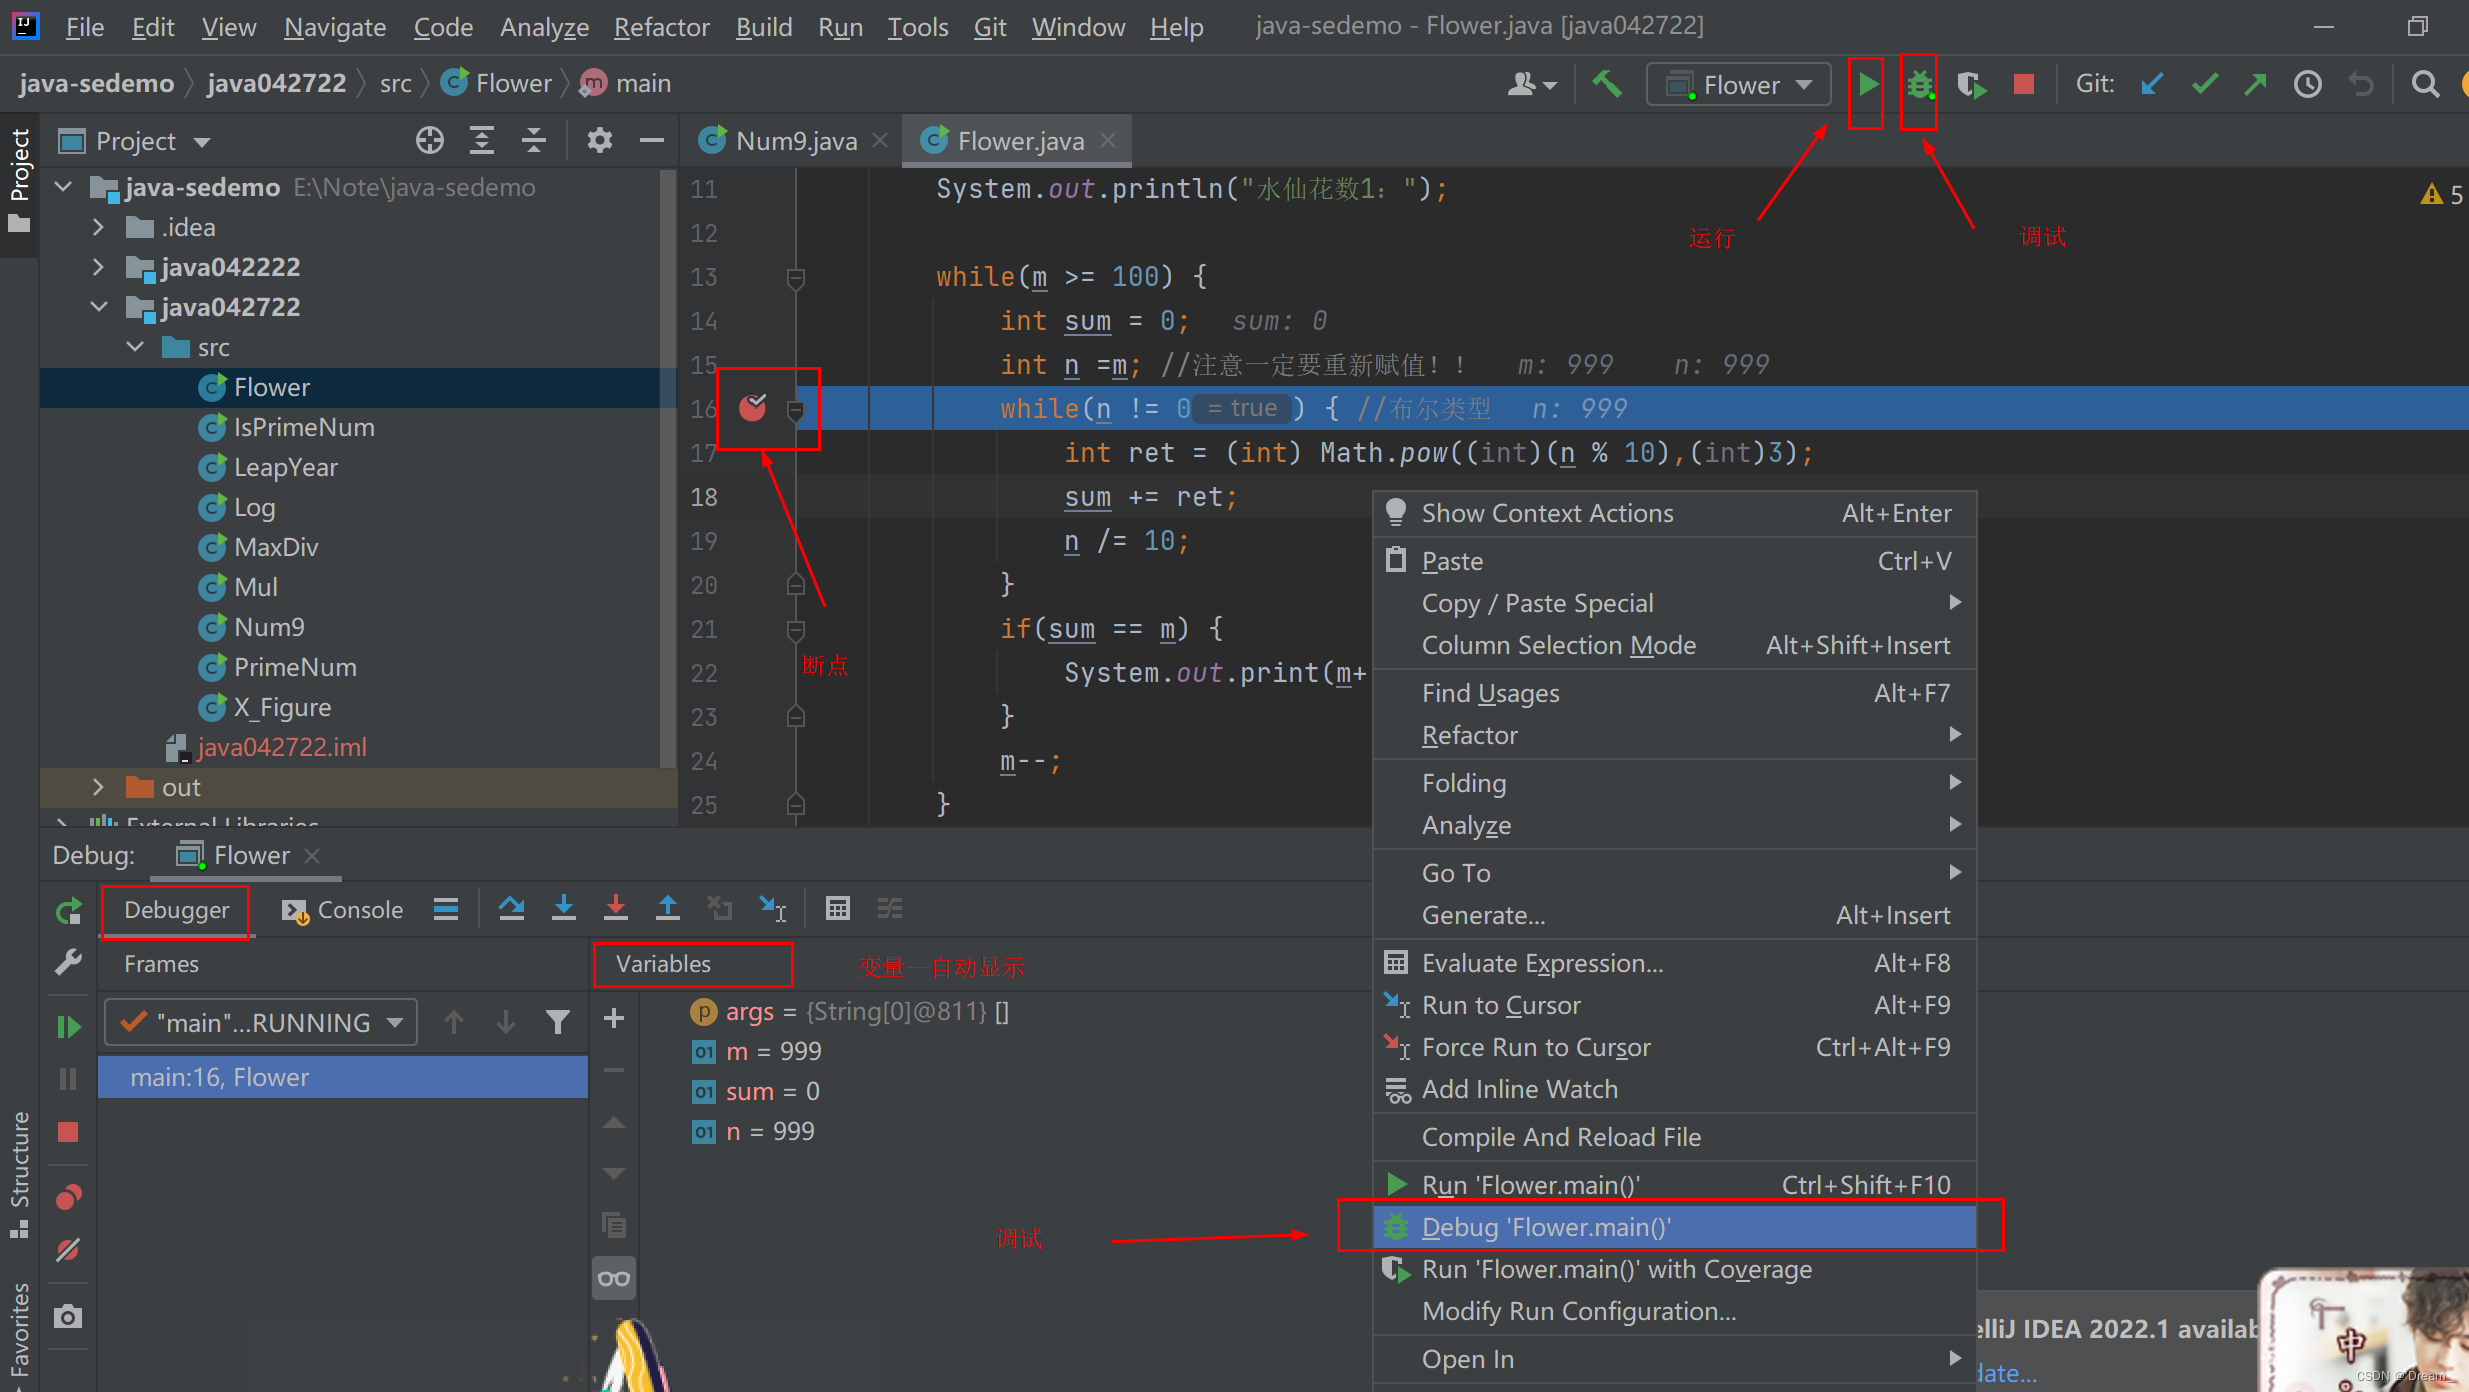Switch to the Num9.java editor tab
Image resolution: width=2469 pixels, height=1392 pixels.
795,141
